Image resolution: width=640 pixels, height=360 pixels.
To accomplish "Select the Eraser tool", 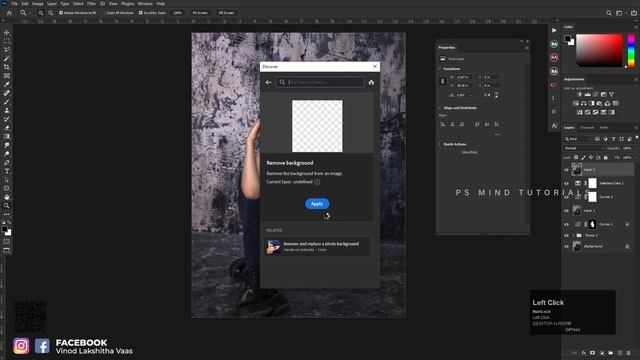I will (7, 128).
